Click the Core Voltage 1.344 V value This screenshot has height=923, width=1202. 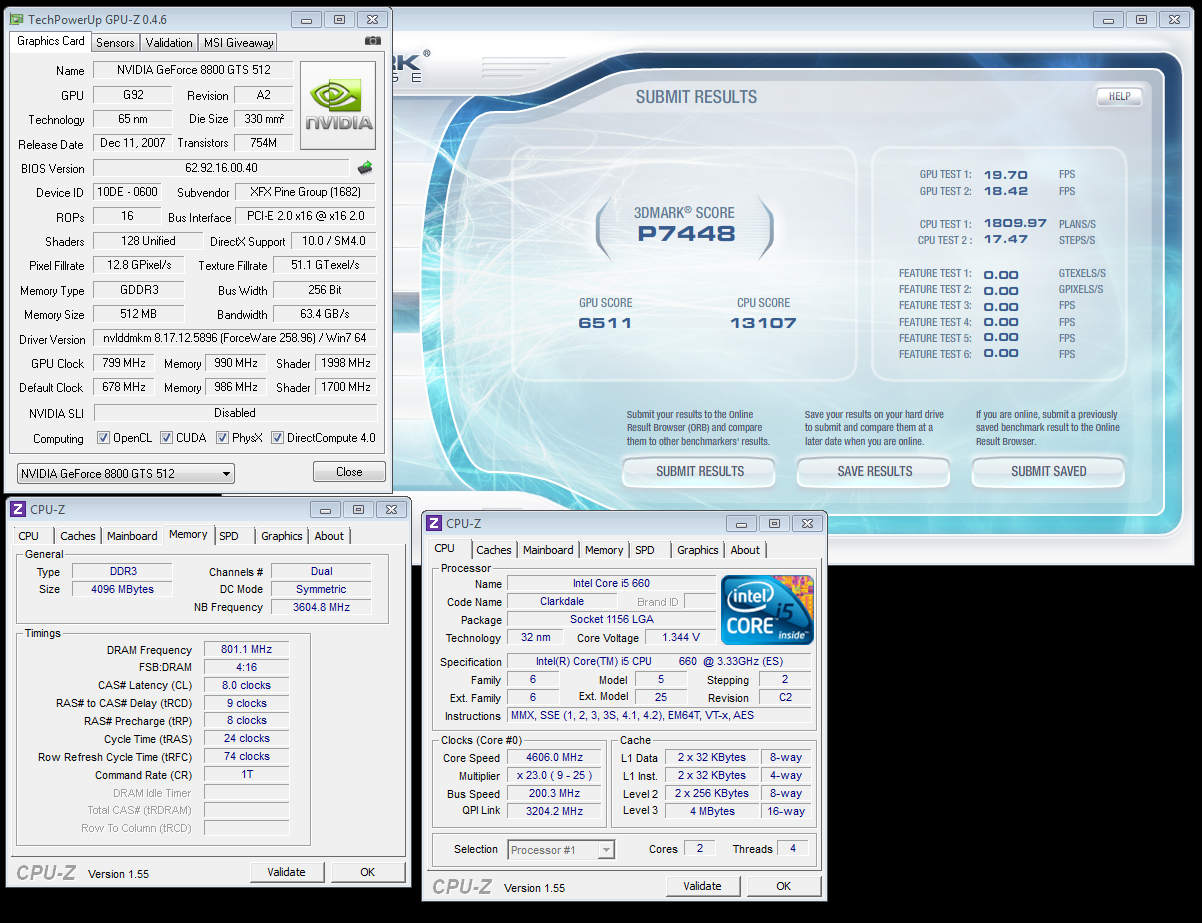tap(680, 637)
